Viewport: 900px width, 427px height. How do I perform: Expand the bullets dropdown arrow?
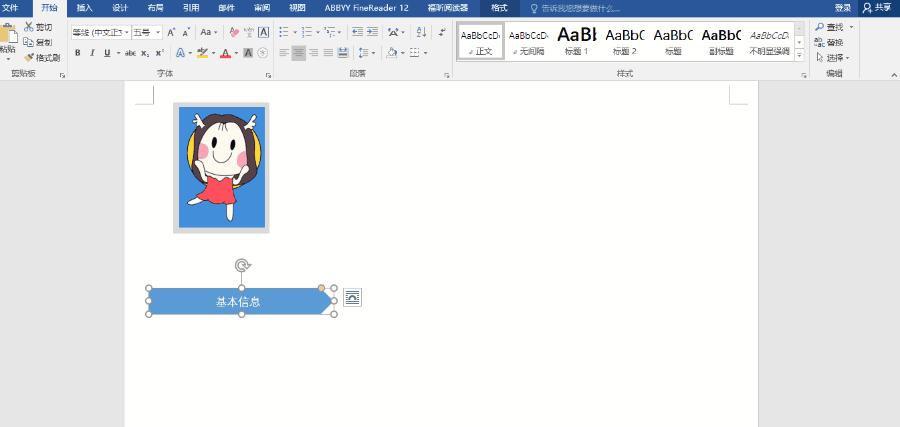[295, 33]
